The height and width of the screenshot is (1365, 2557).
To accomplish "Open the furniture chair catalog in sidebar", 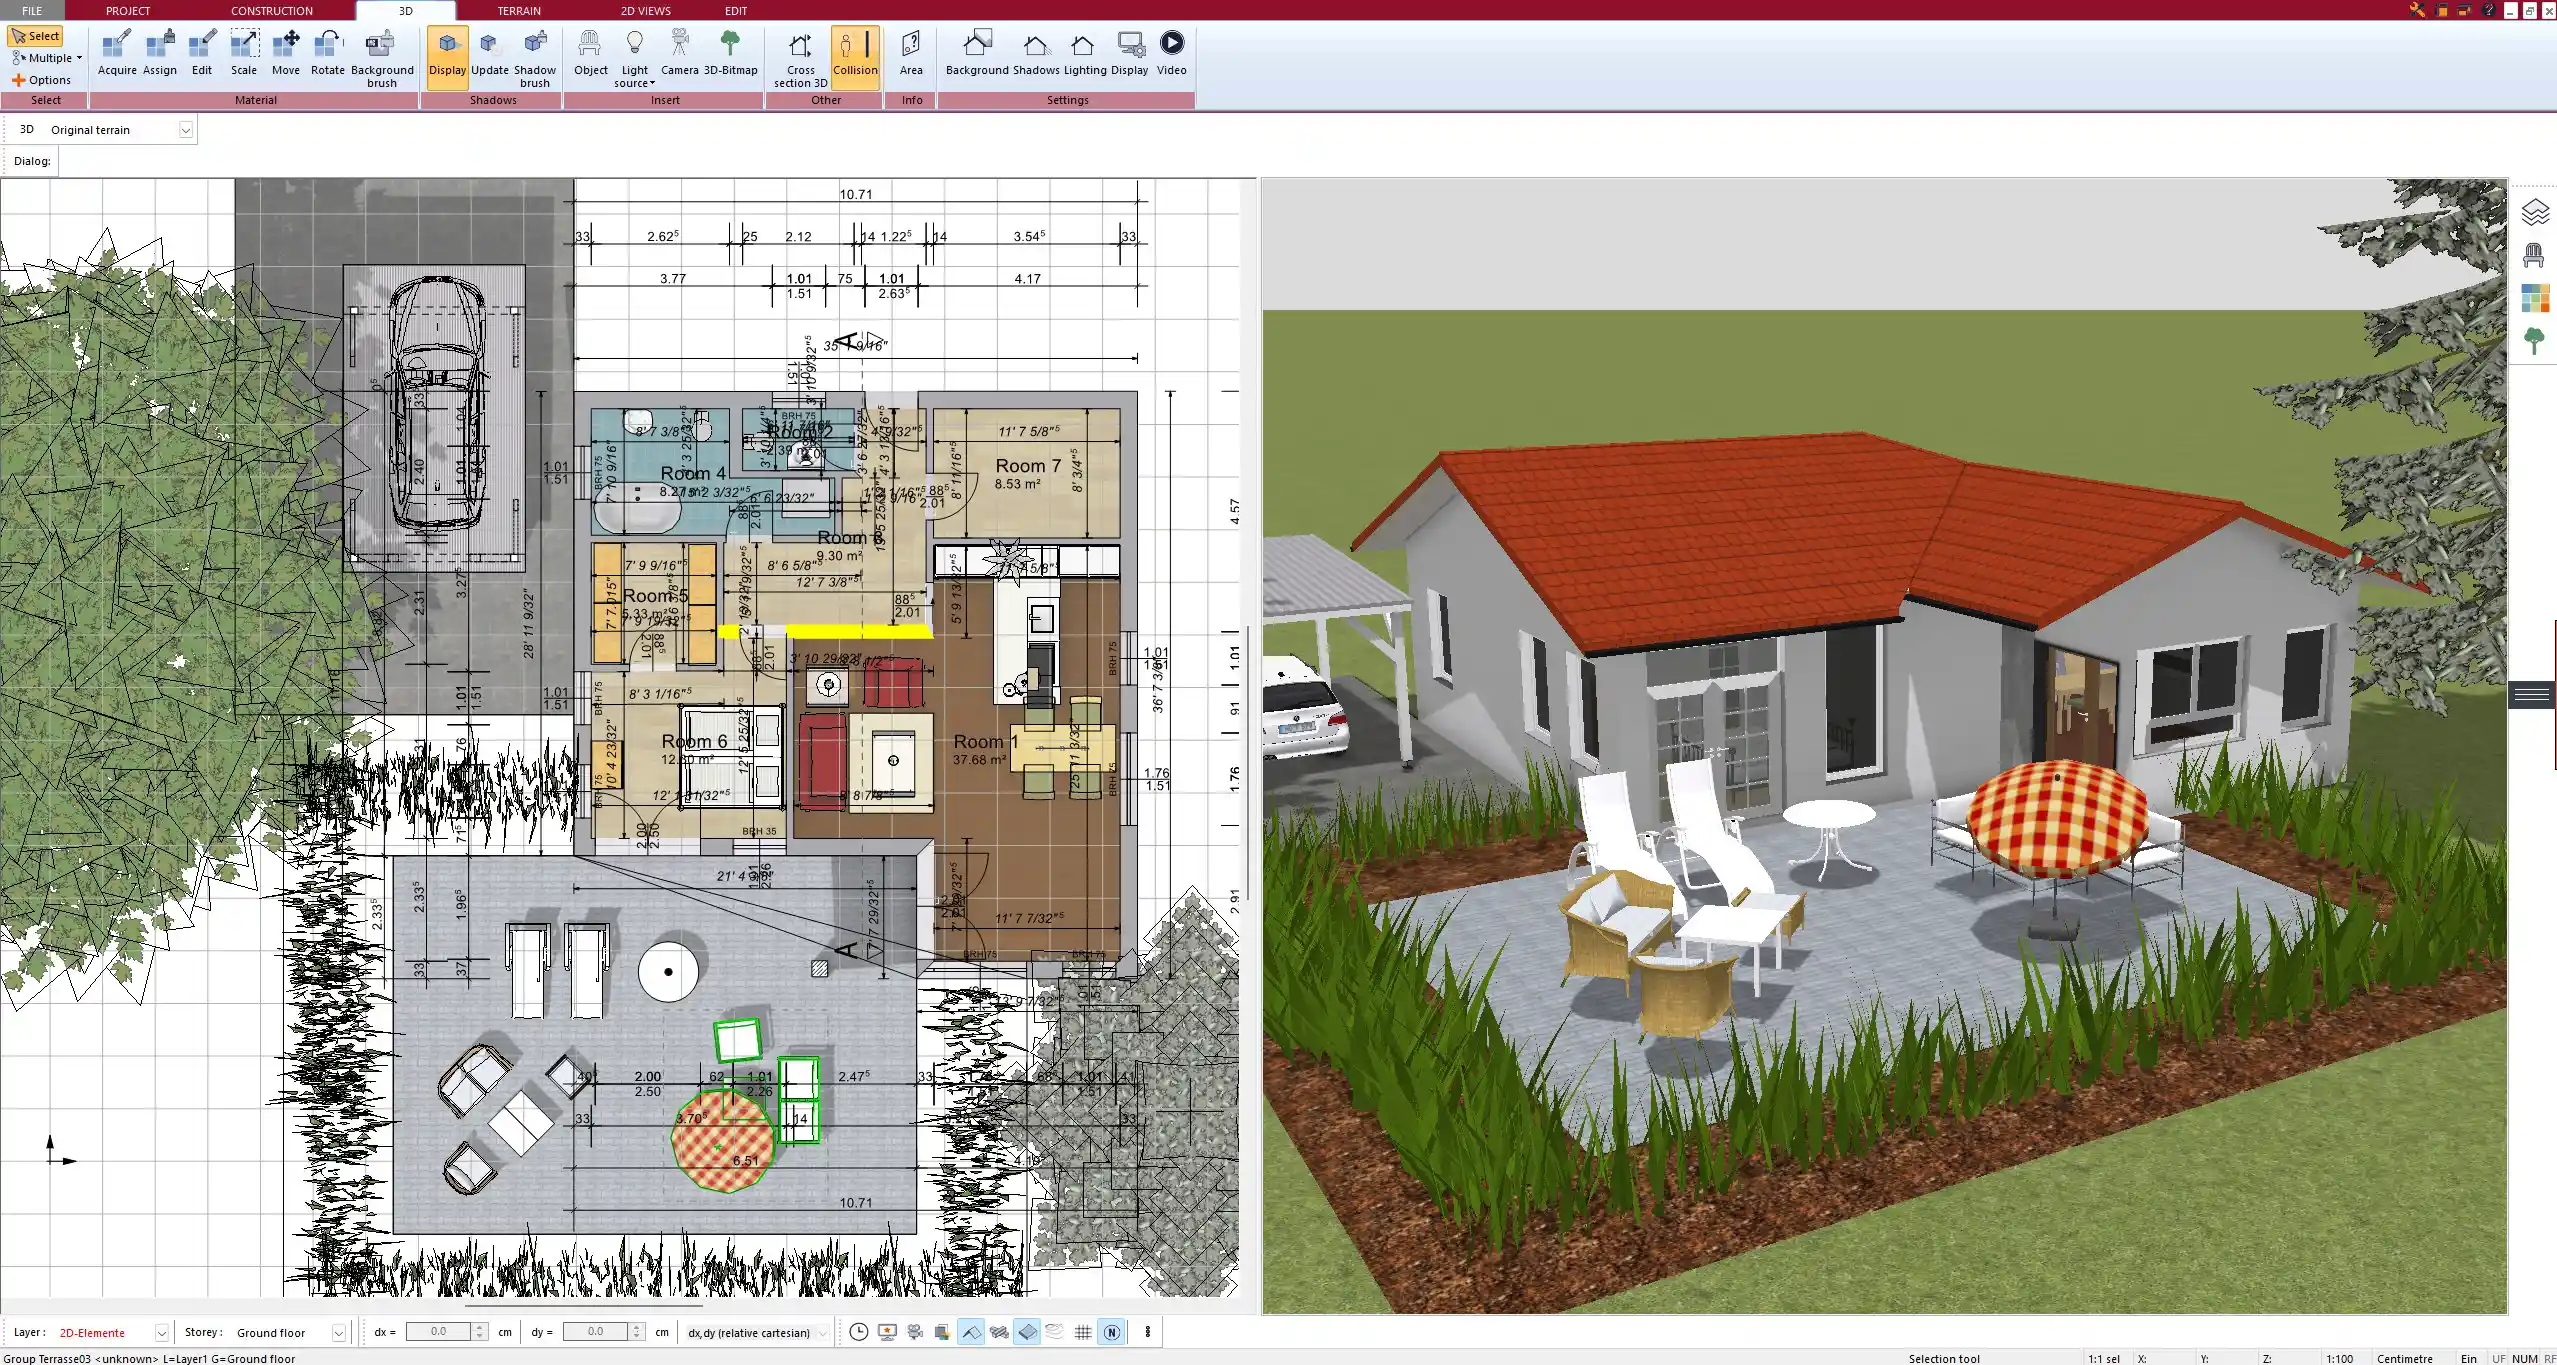I will [2534, 256].
